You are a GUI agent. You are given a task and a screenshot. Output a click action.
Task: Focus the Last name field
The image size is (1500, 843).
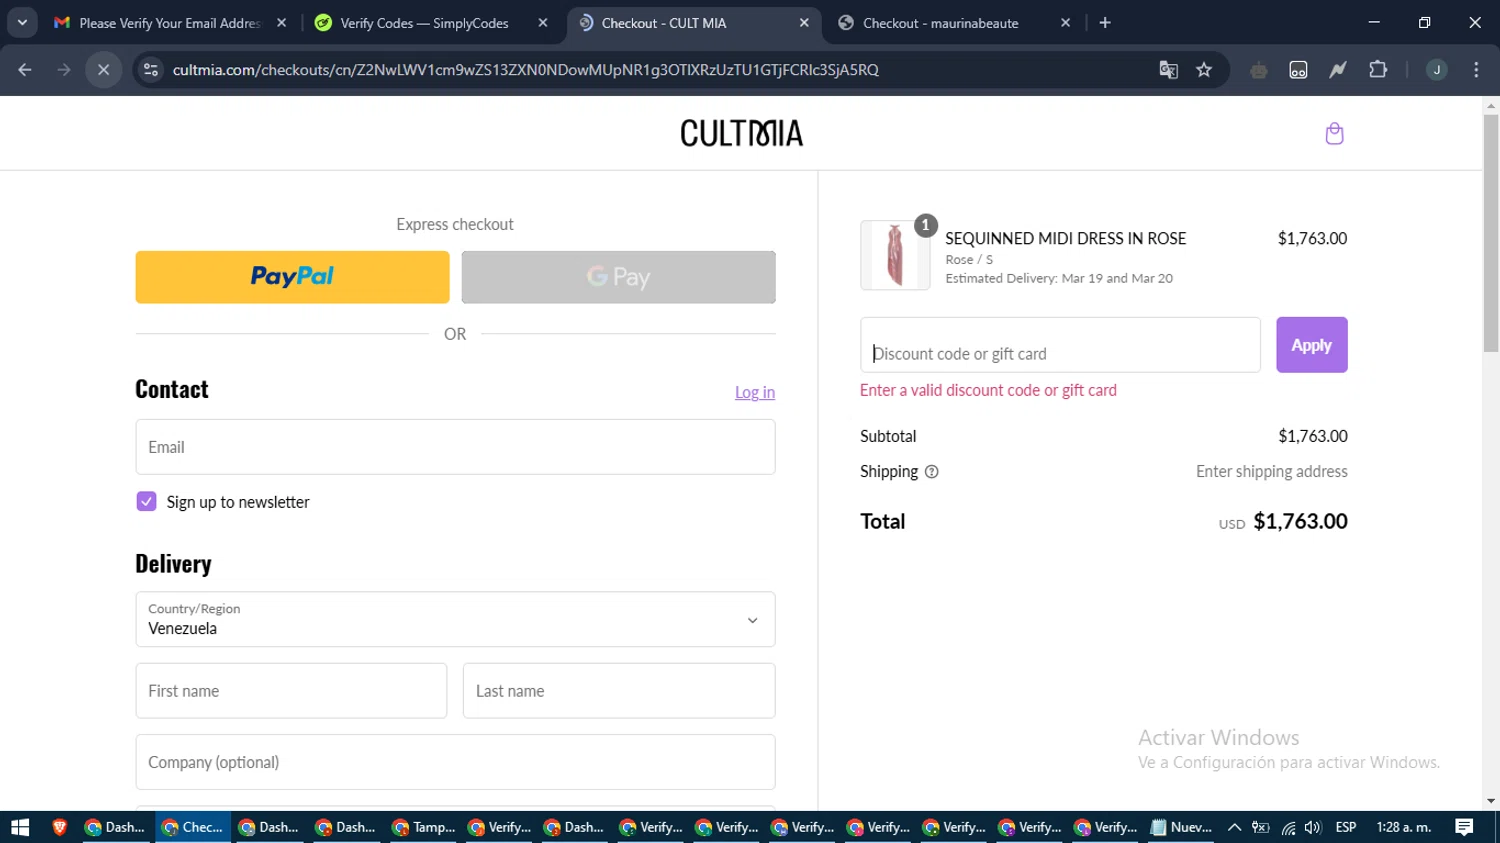point(619,691)
